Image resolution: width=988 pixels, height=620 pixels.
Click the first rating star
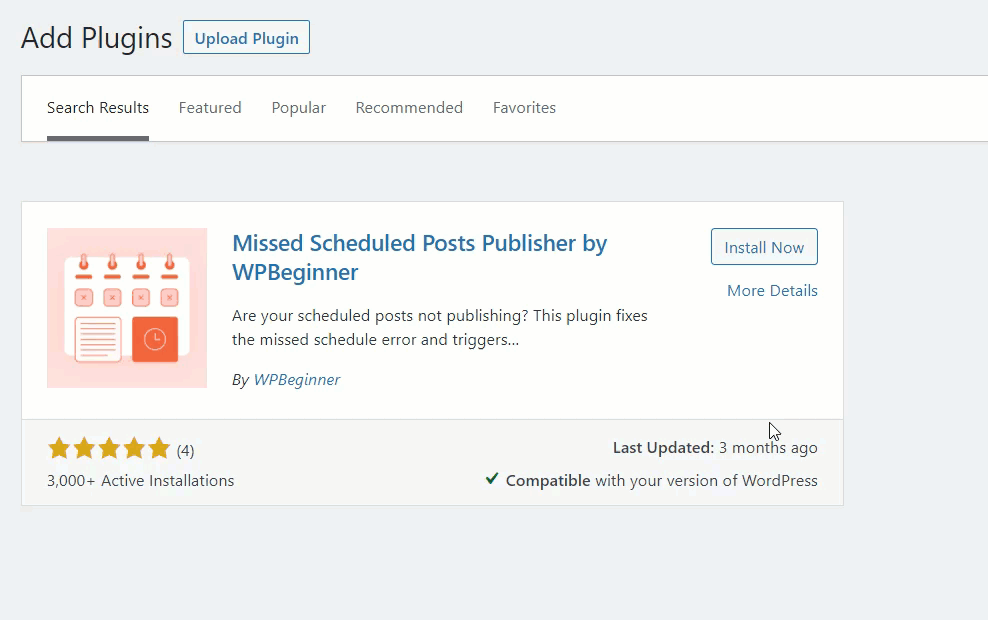pyautogui.click(x=59, y=448)
